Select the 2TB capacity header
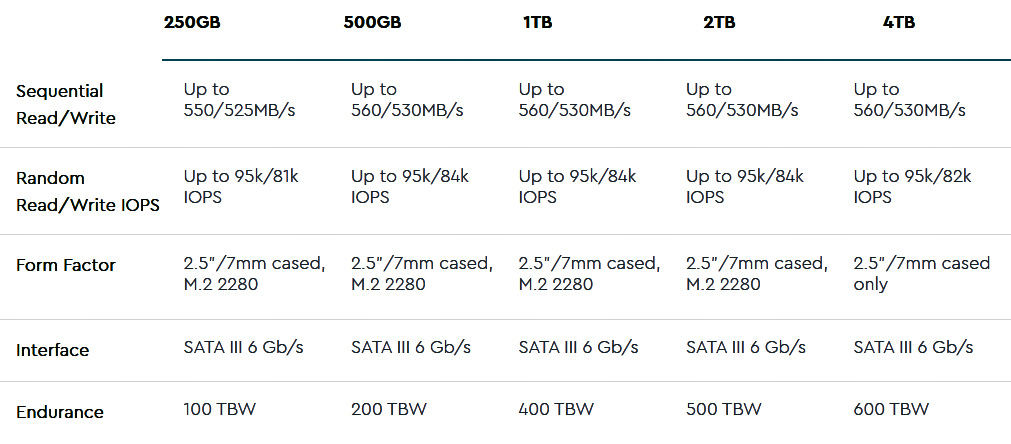Image resolution: width=1011 pixels, height=444 pixels. [719, 23]
